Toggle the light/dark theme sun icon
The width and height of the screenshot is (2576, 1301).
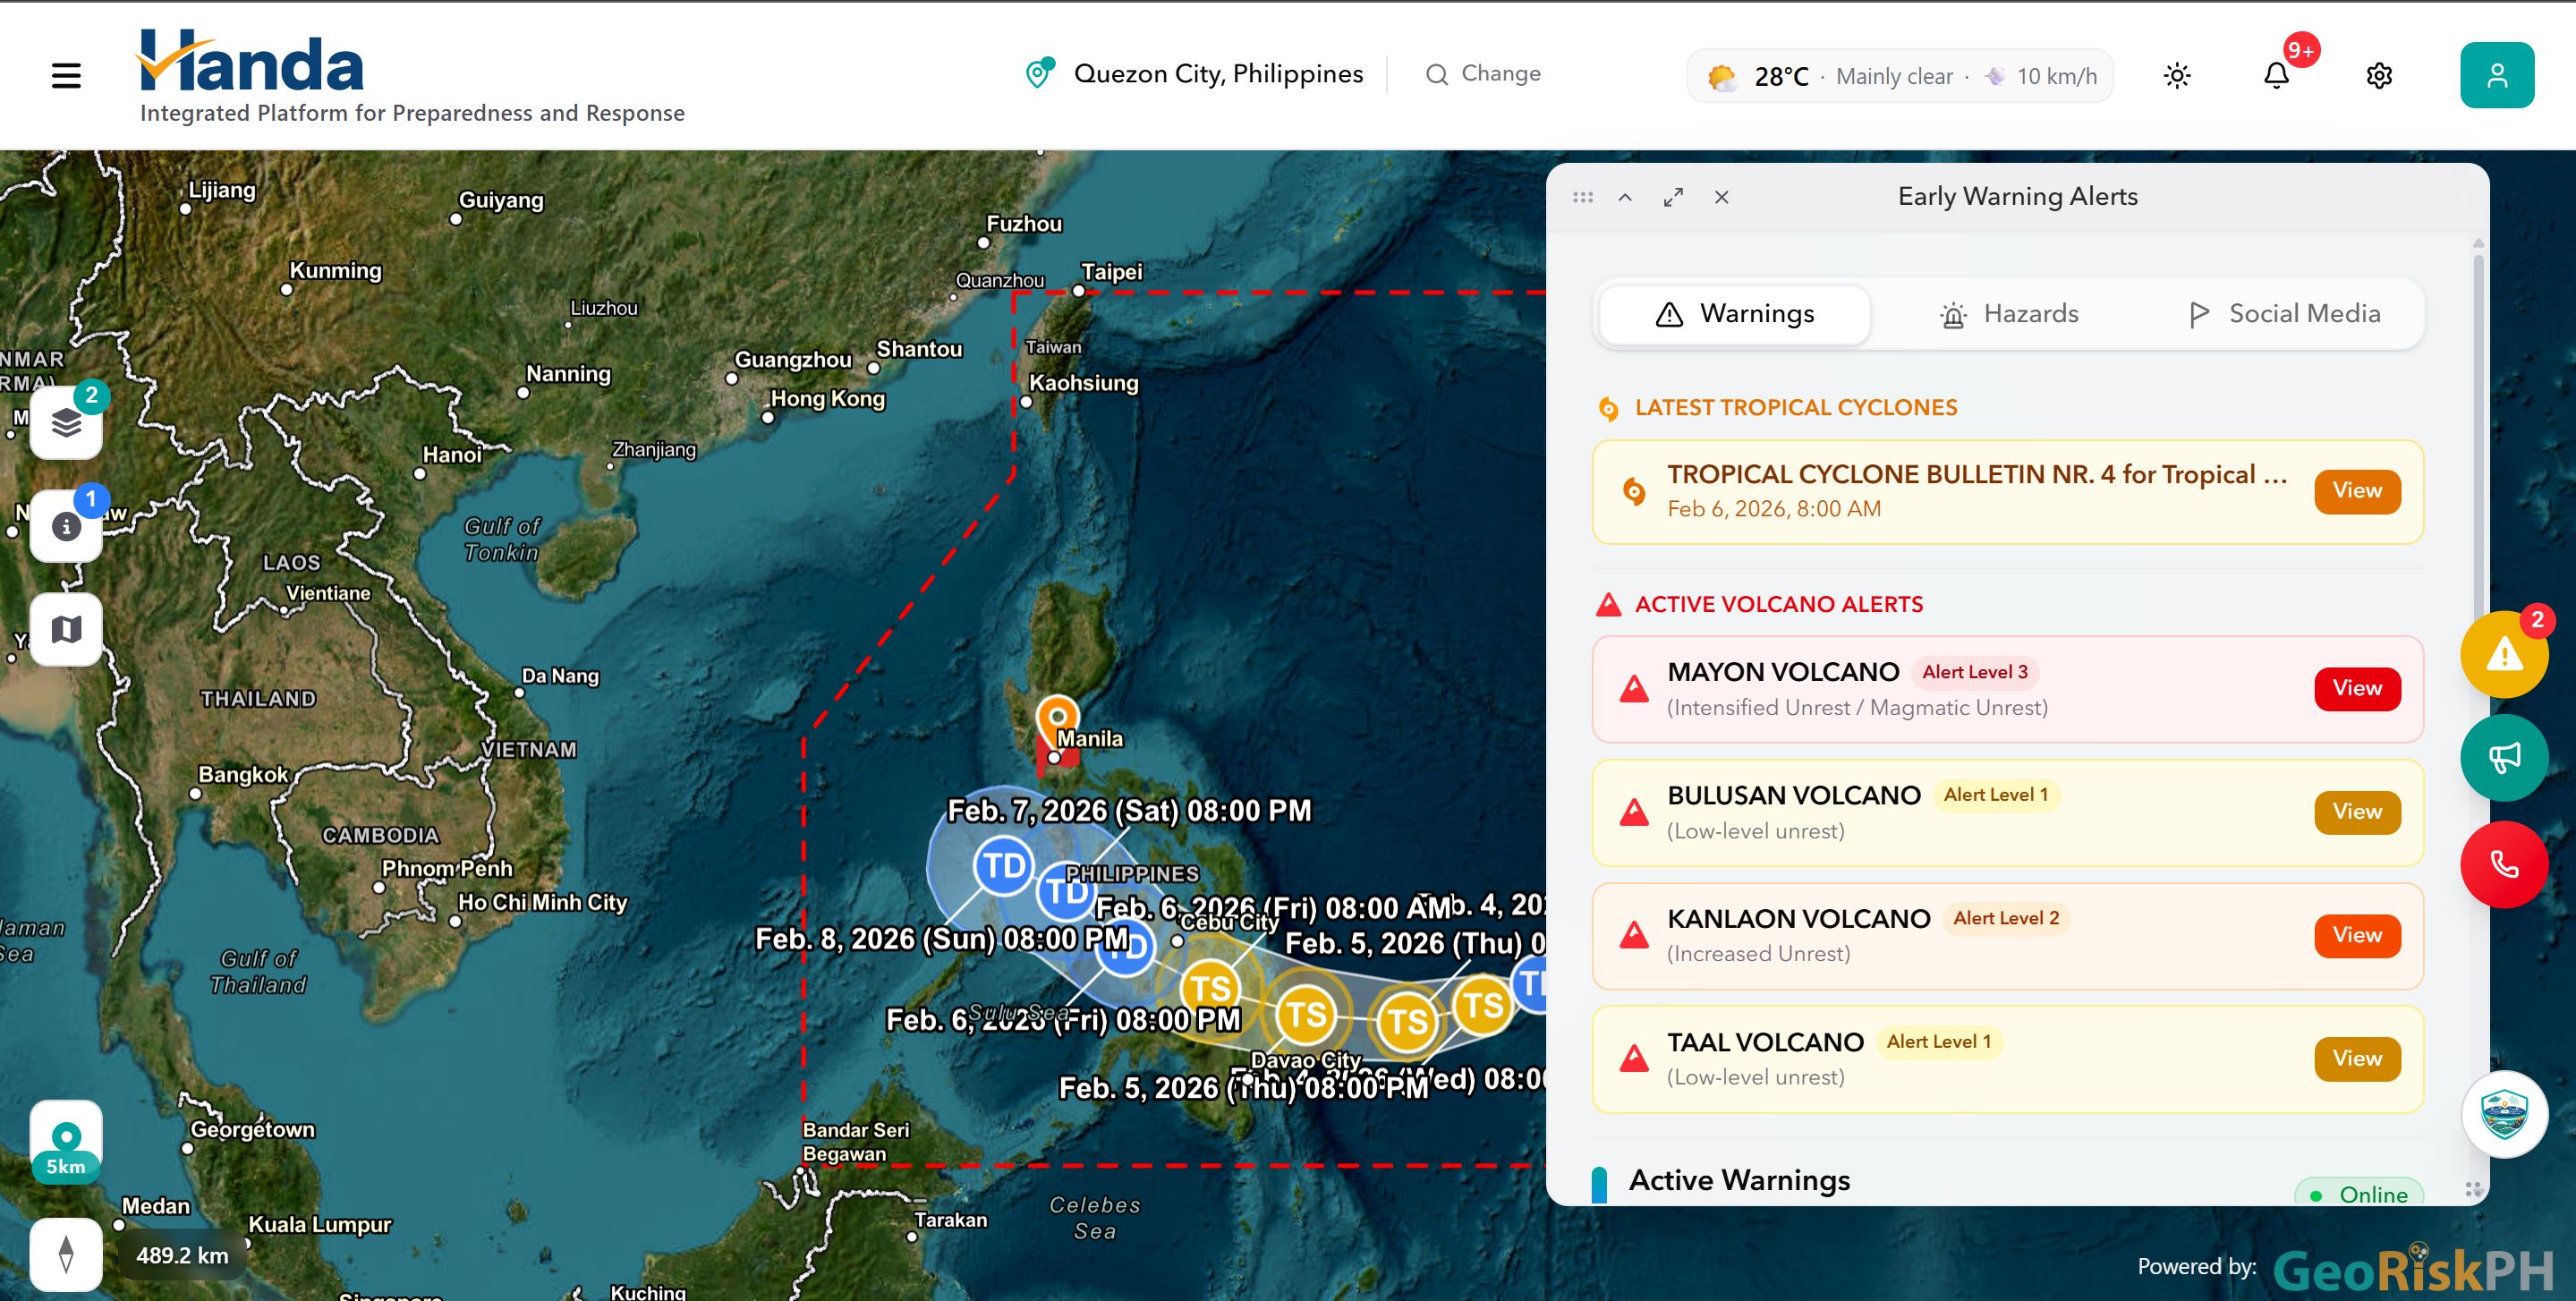[2177, 75]
